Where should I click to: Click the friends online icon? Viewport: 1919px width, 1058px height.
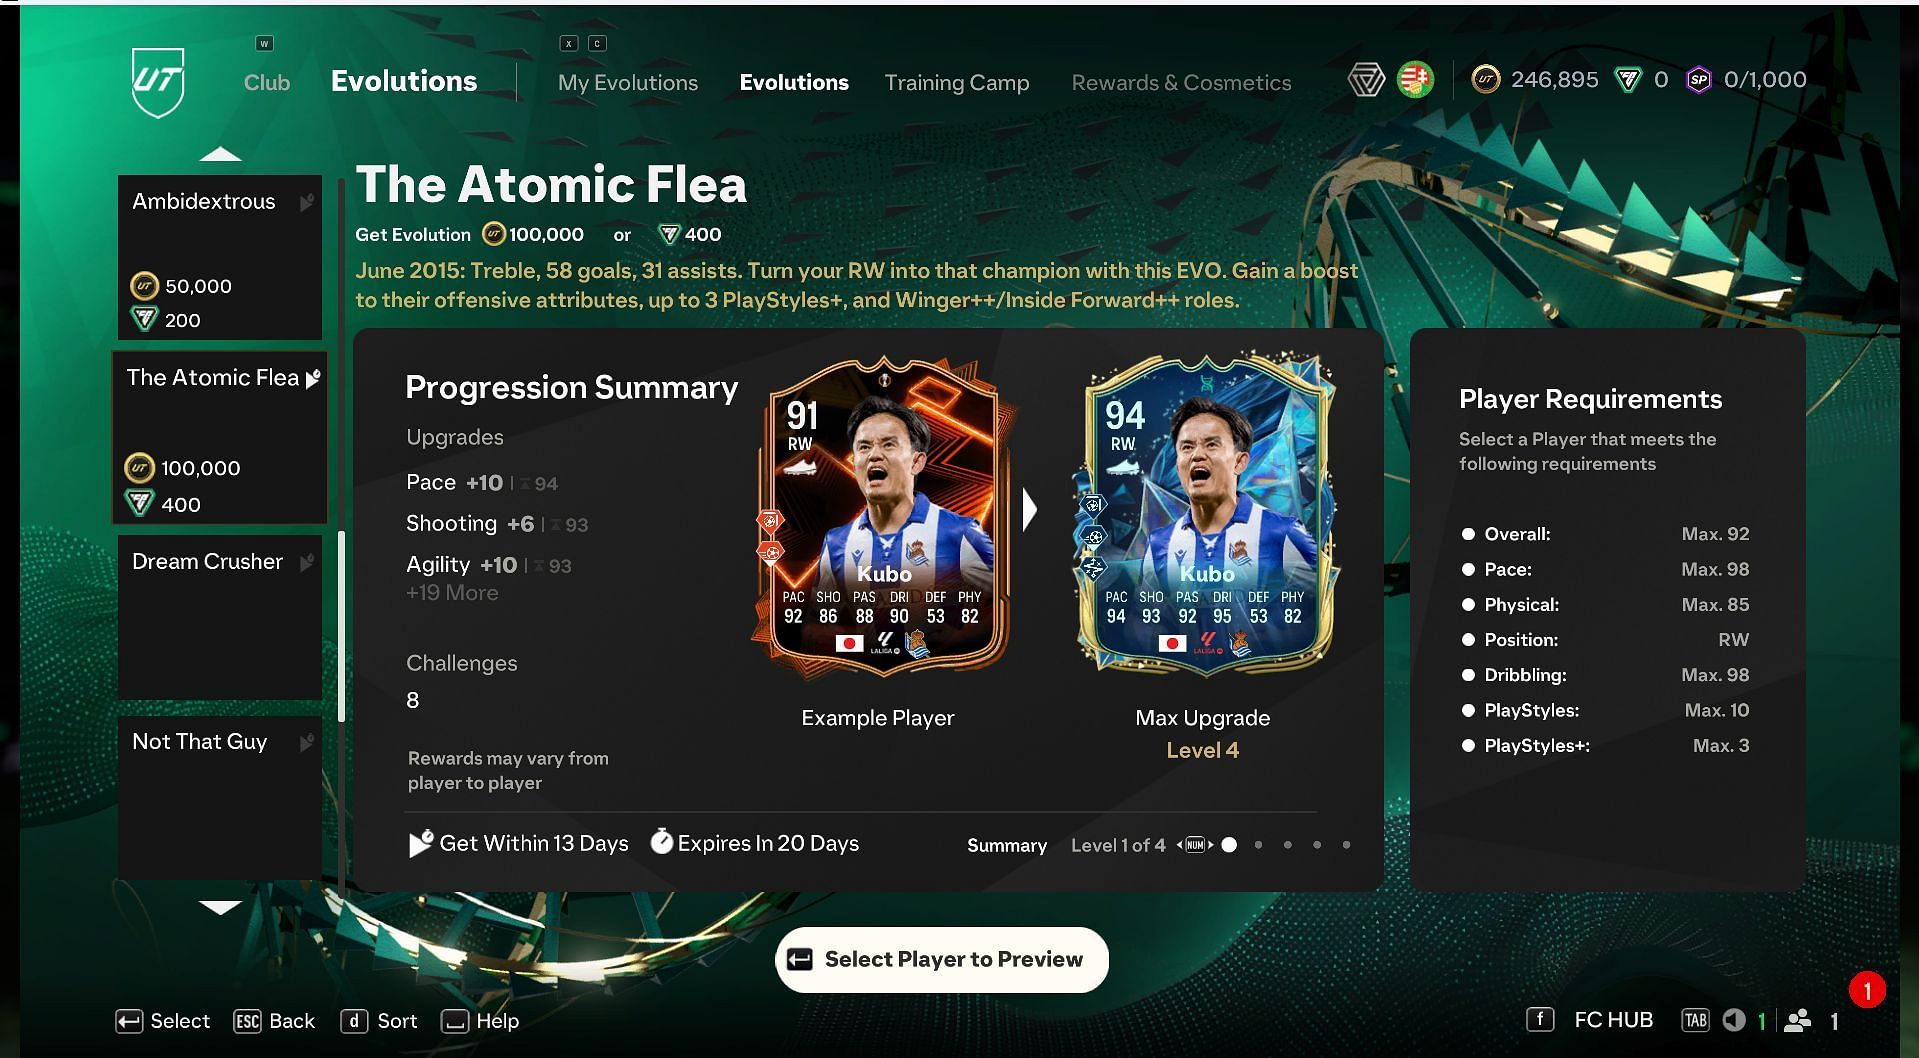point(1798,1020)
